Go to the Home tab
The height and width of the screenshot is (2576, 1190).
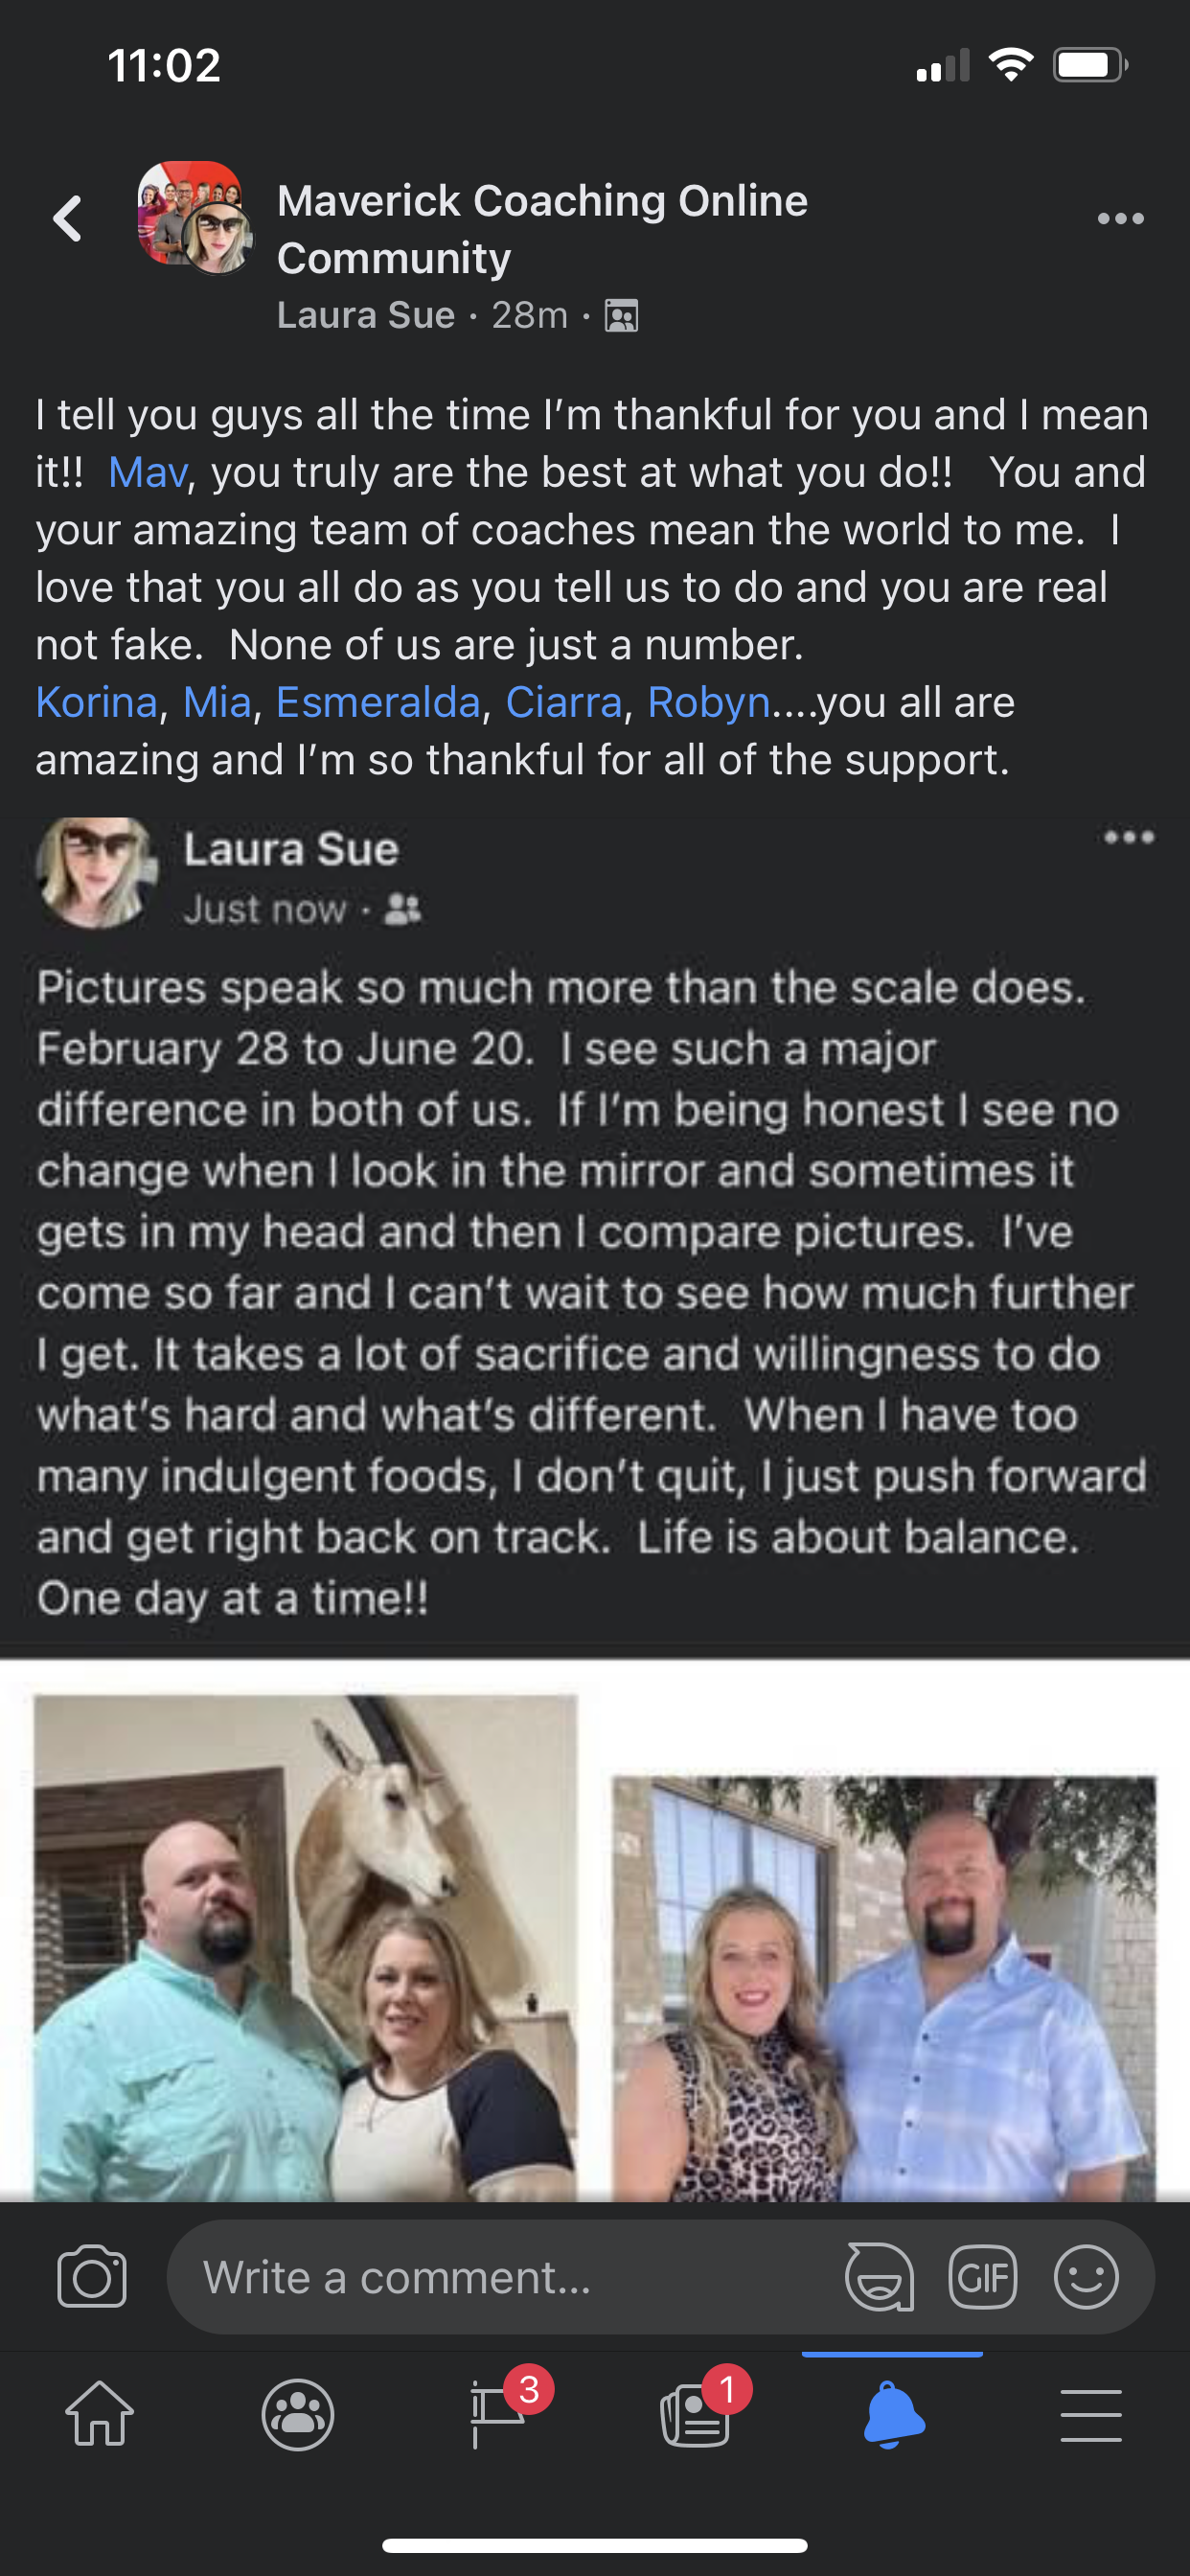[100, 2414]
